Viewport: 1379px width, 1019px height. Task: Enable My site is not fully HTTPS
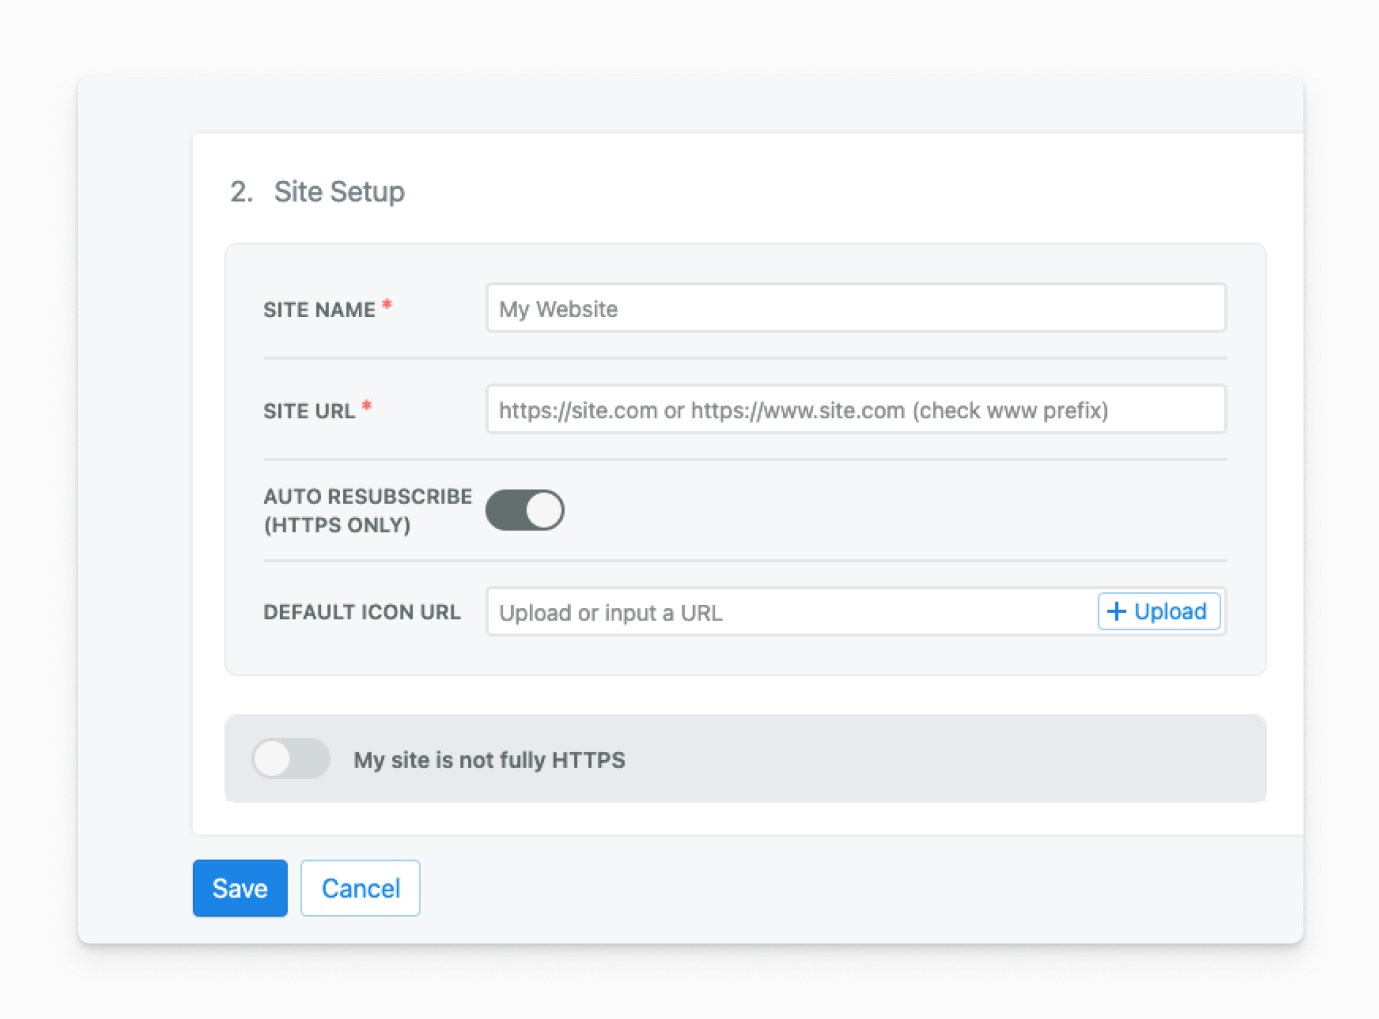coord(291,759)
